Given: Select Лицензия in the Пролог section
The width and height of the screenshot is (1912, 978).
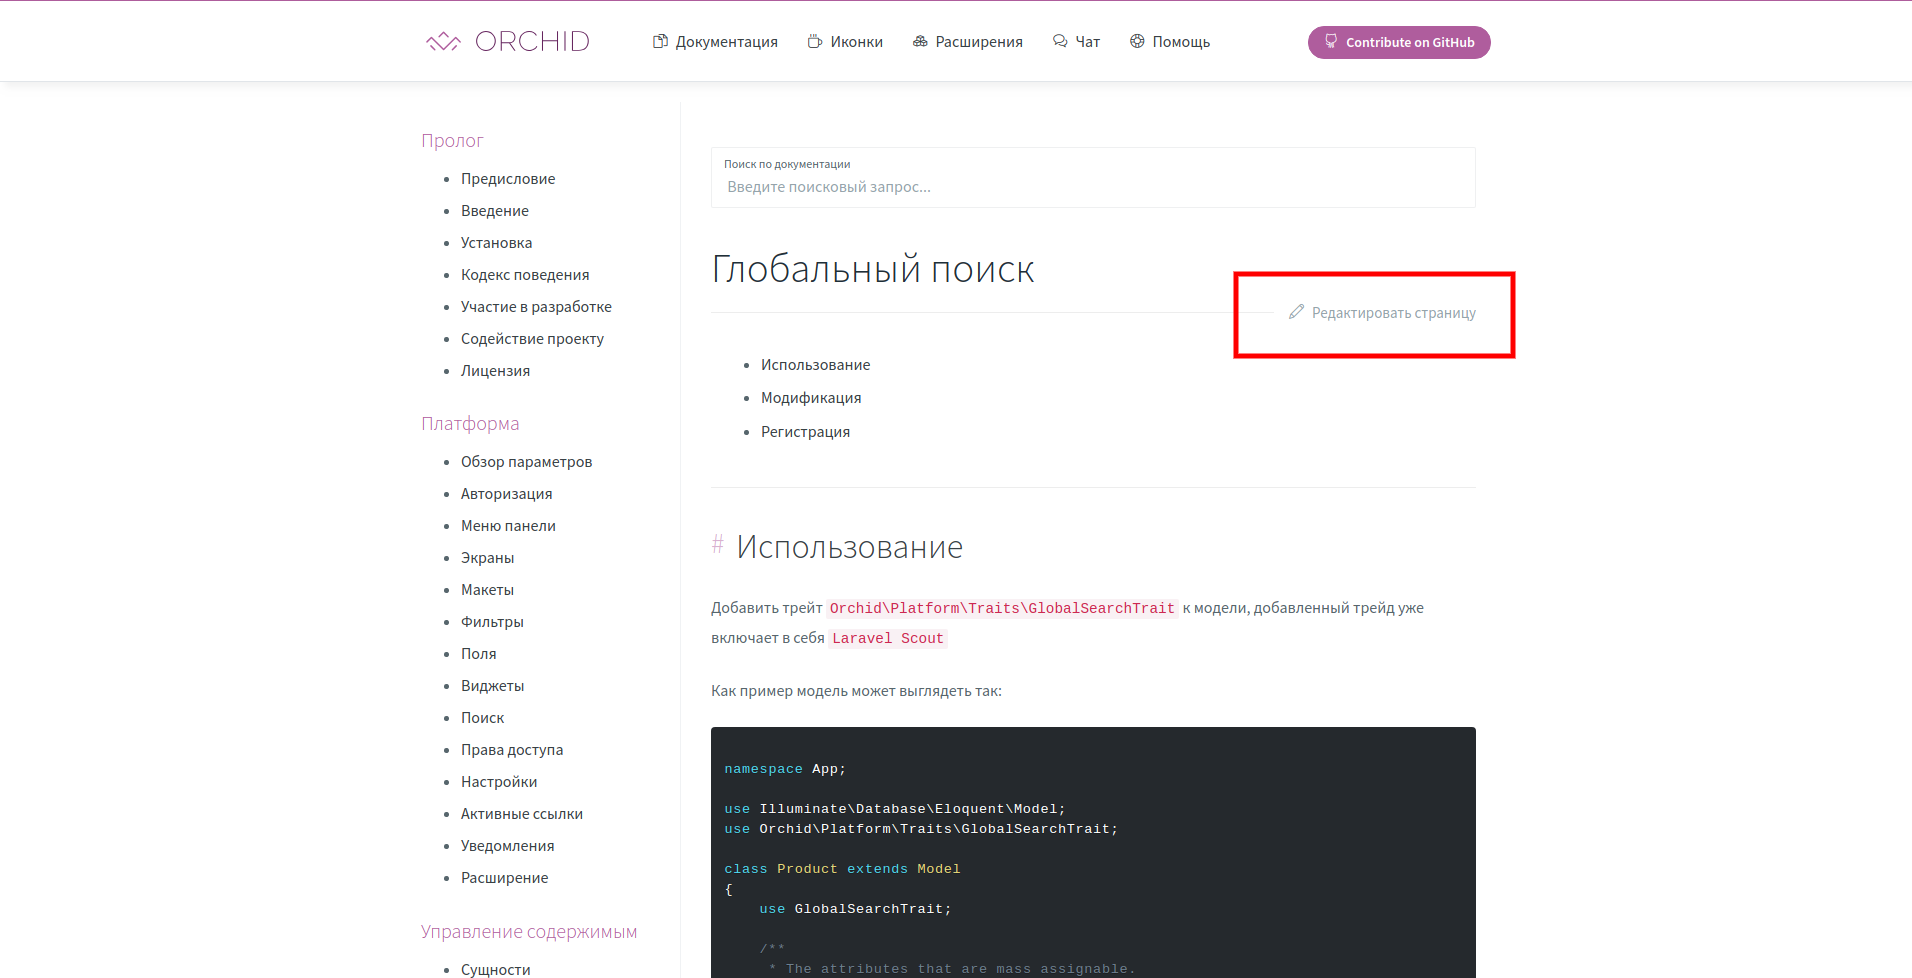Looking at the screenshot, I should click(x=495, y=370).
